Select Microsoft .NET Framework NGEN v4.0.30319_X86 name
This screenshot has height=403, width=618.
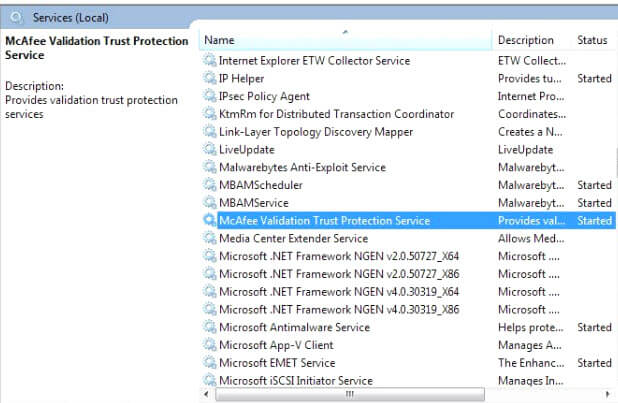(x=339, y=309)
